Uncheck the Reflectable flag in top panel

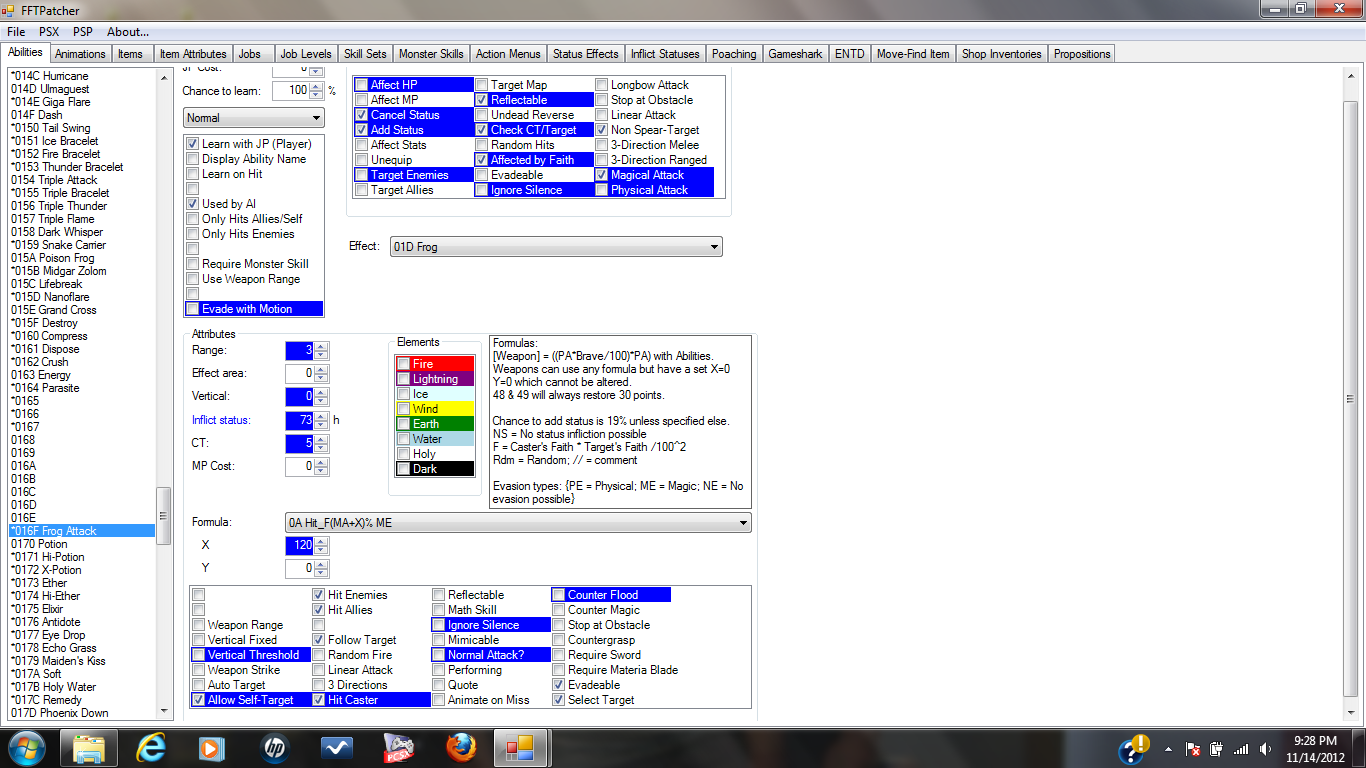[x=481, y=100]
